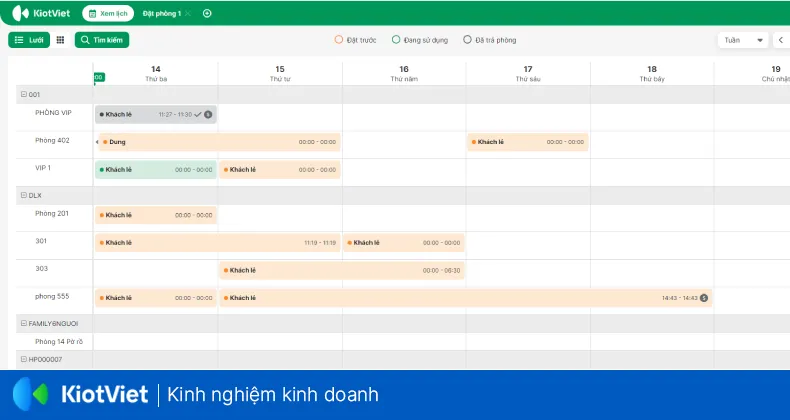Click the checkmark icon on PHÒNG VIP booking
This screenshot has width=790, height=420.
click(x=198, y=114)
